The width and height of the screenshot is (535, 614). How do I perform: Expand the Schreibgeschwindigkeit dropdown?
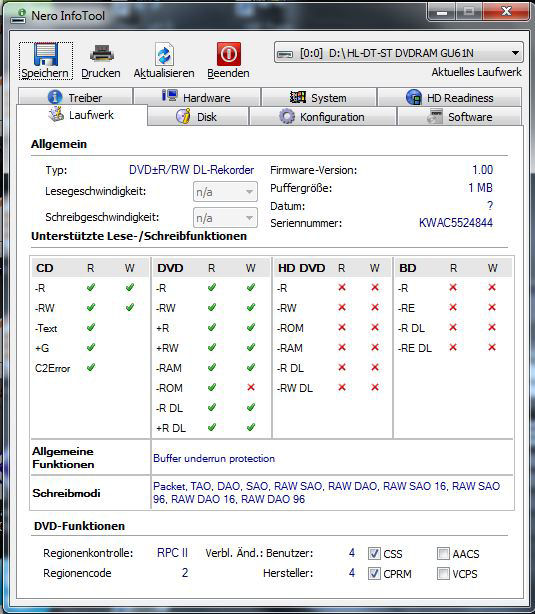click(225, 218)
